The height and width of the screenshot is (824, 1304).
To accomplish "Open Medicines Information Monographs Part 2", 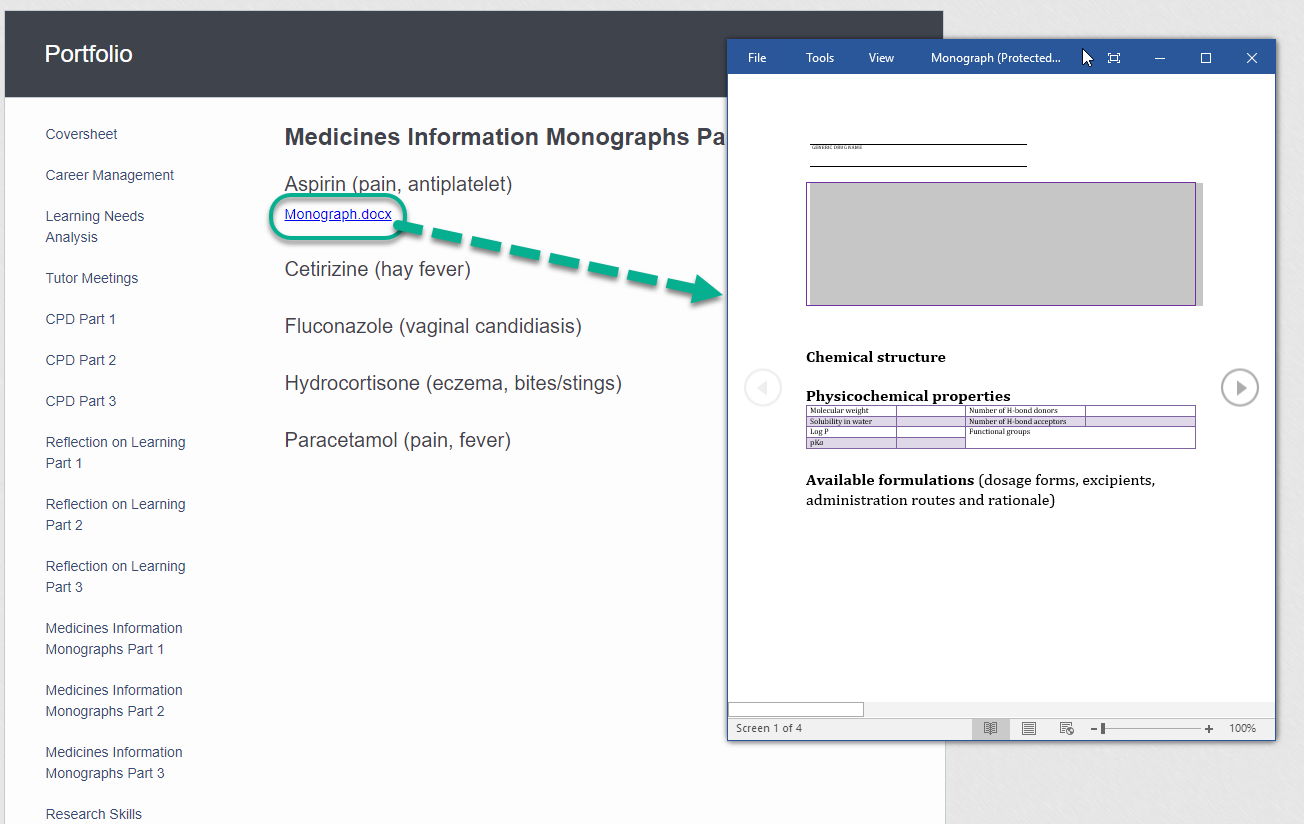I will 114,700.
